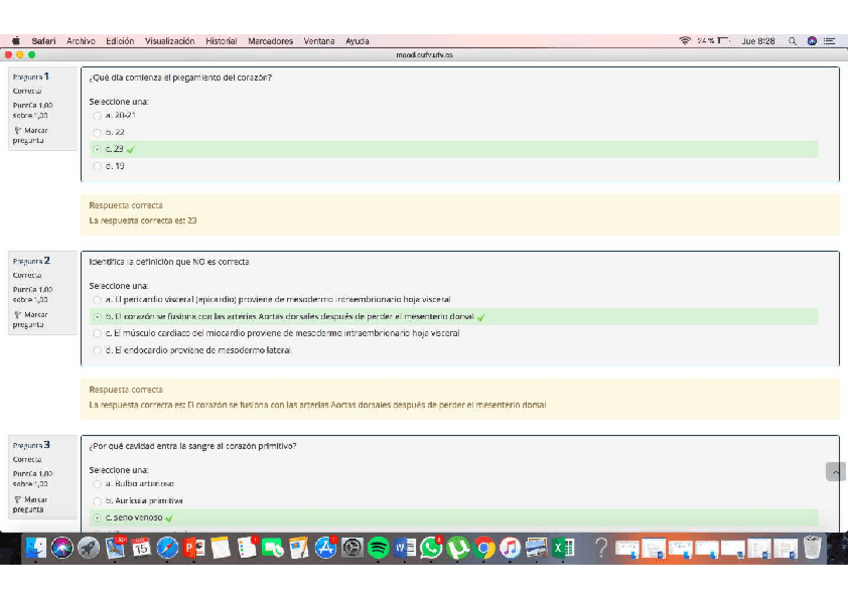Image resolution: width=848 pixels, height=599 pixels.
Task: Open Google Chrome in the dock
Action: (x=484, y=548)
